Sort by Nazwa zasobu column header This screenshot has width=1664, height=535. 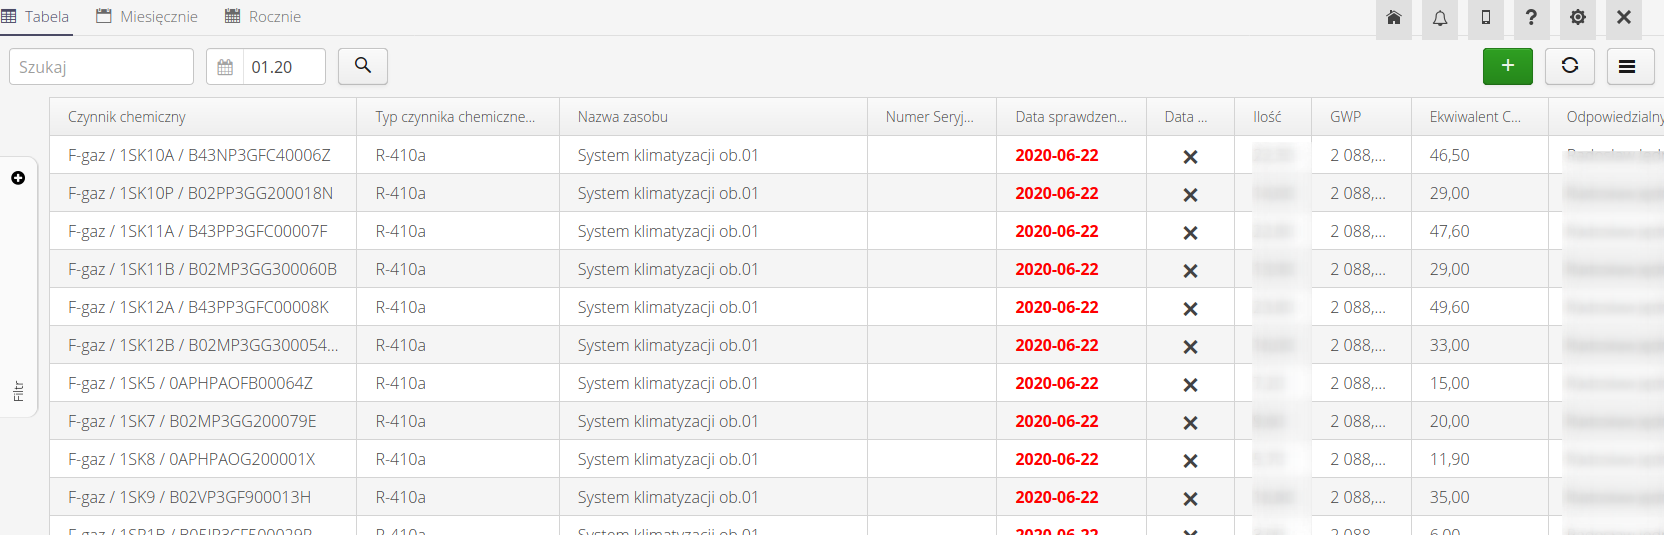[x=622, y=117]
